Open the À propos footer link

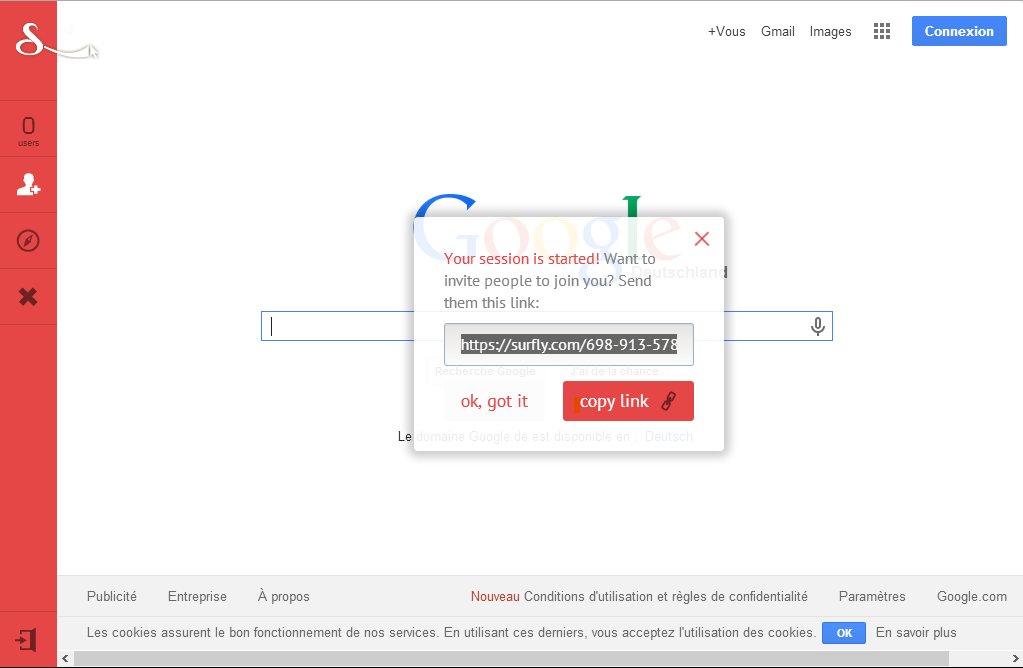[283, 596]
